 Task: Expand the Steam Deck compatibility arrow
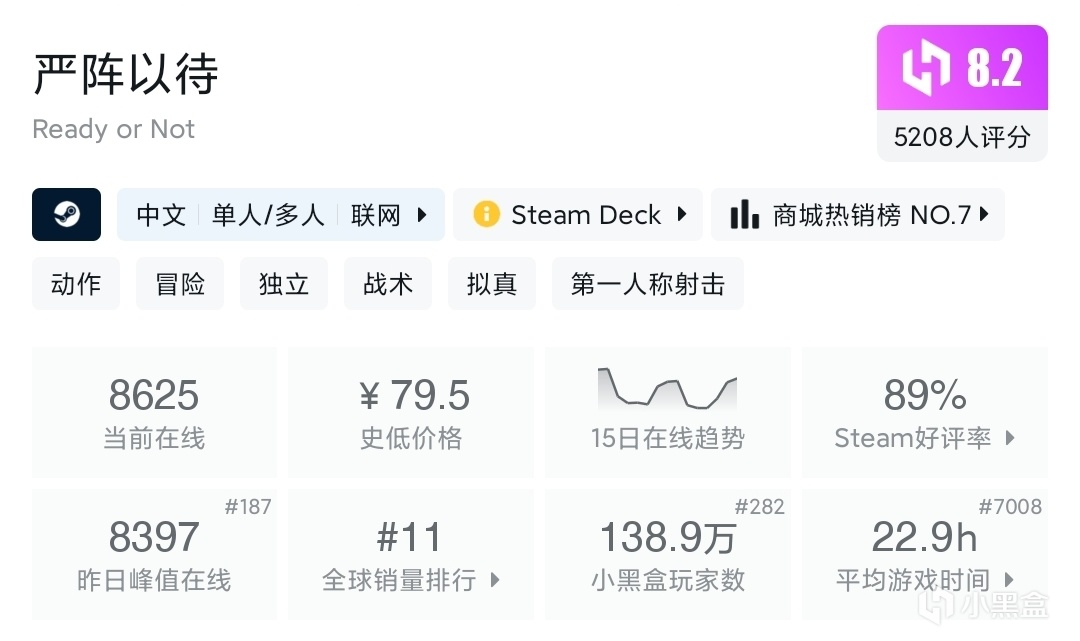click(682, 214)
